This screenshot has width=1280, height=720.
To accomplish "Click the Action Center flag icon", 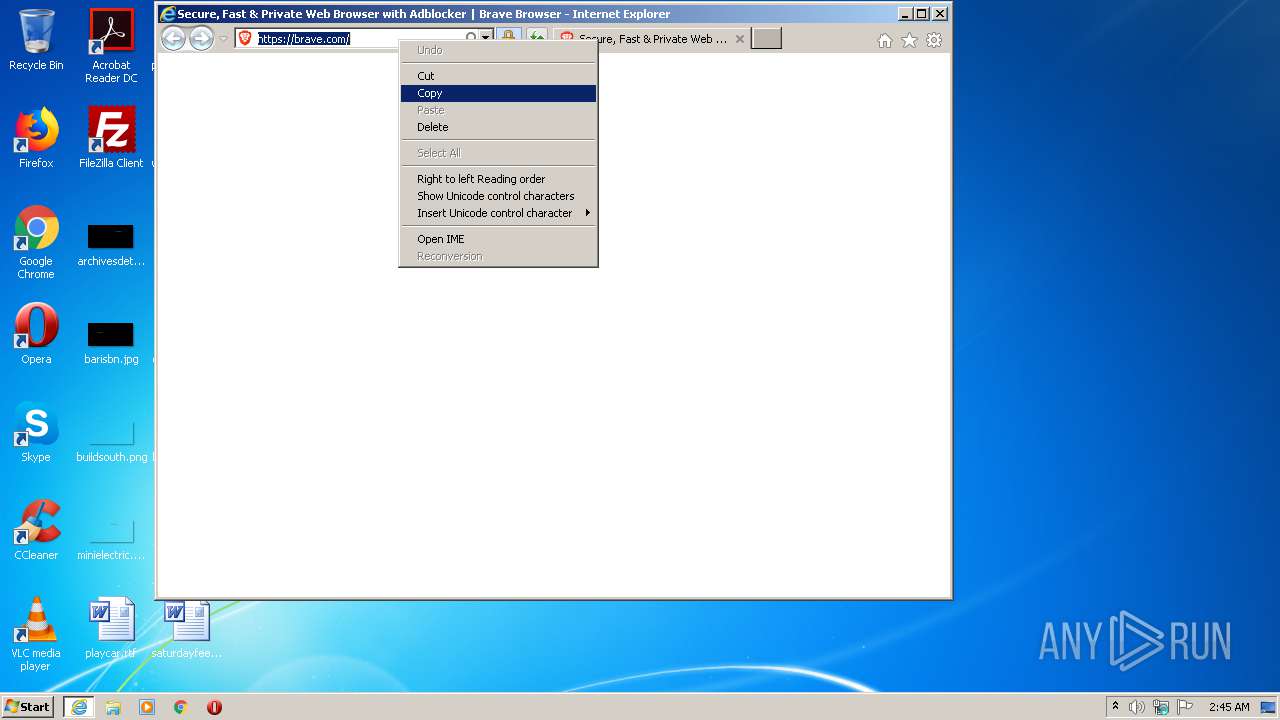I will click(x=1185, y=707).
